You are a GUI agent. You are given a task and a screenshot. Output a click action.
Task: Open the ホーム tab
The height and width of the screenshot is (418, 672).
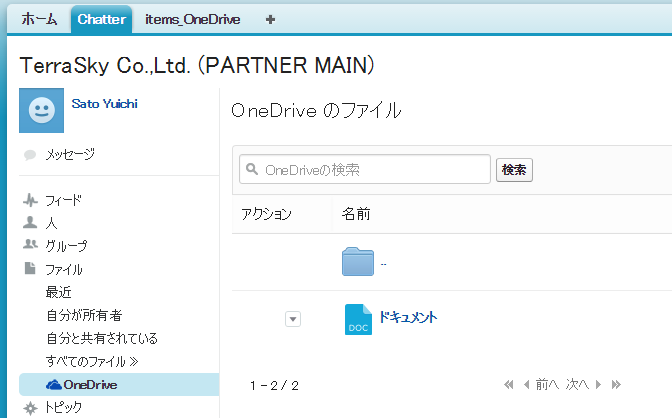click(39, 19)
